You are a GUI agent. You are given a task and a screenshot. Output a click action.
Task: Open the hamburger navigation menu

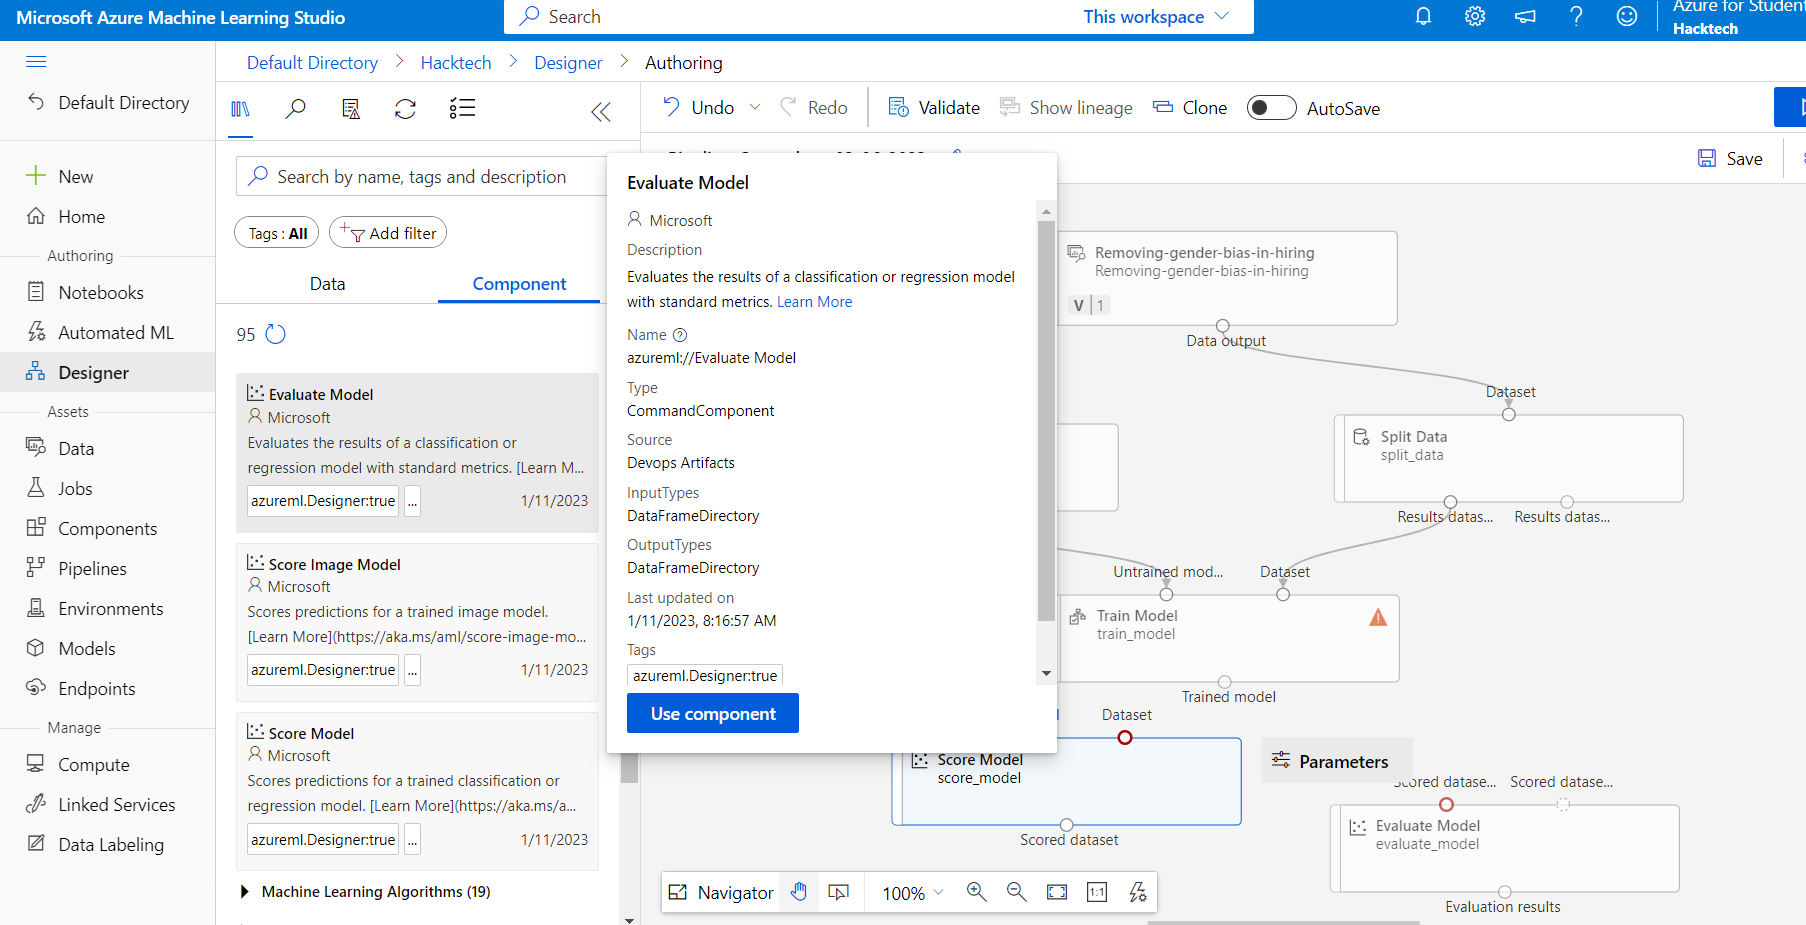click(x=36, y=62)
